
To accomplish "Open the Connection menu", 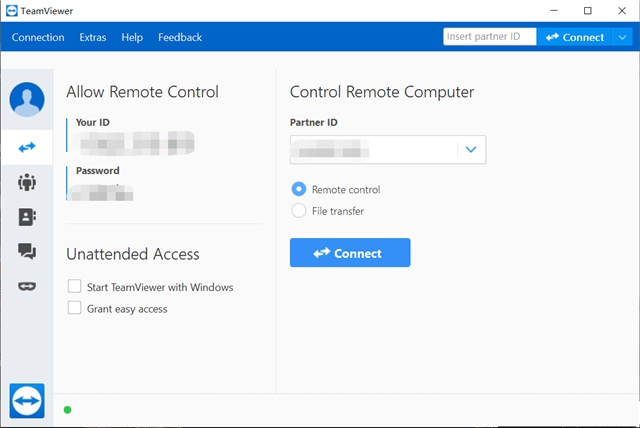I will (x=38, y=38).
